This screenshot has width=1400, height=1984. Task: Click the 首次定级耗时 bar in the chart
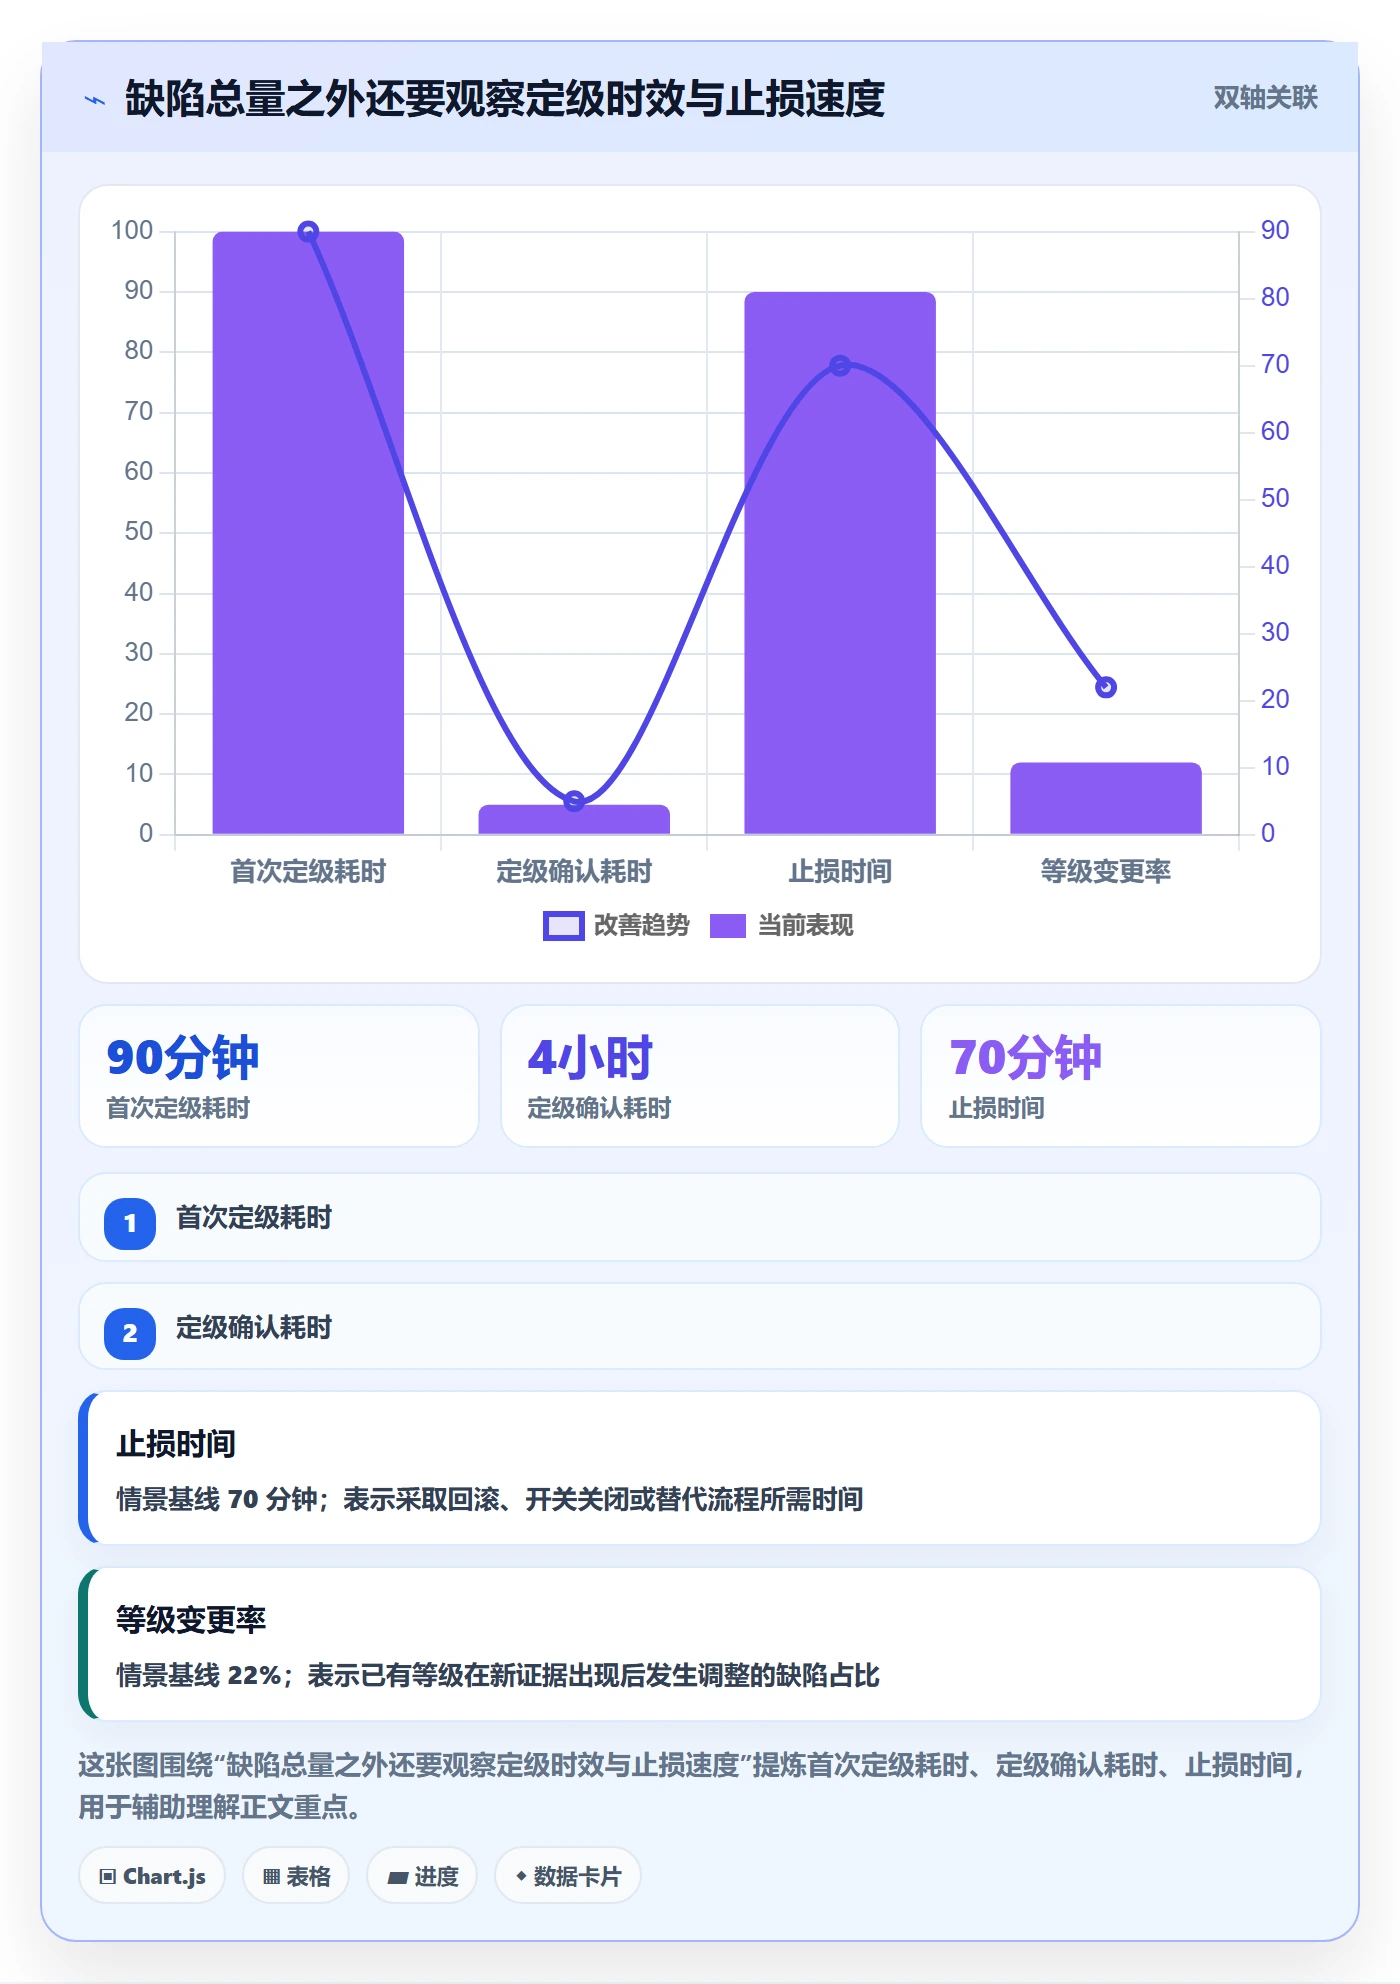coord(308,533)
